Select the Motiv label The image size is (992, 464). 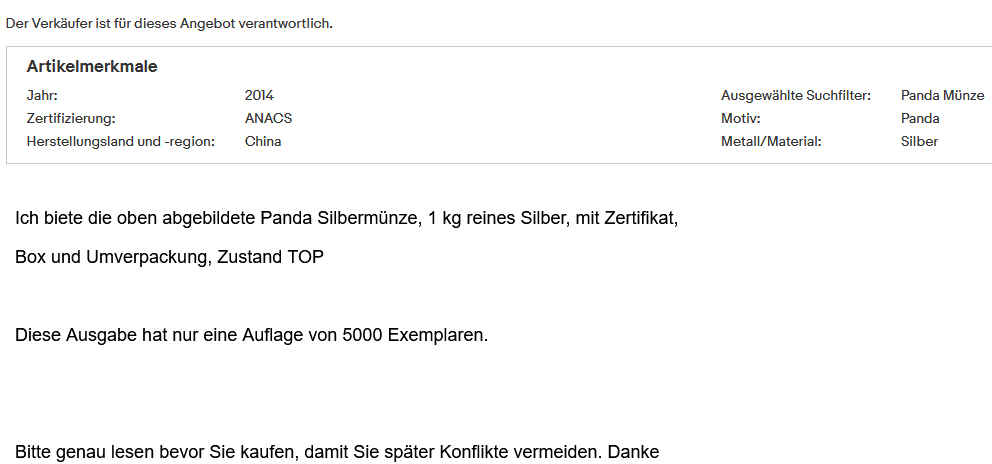(741, 119)
